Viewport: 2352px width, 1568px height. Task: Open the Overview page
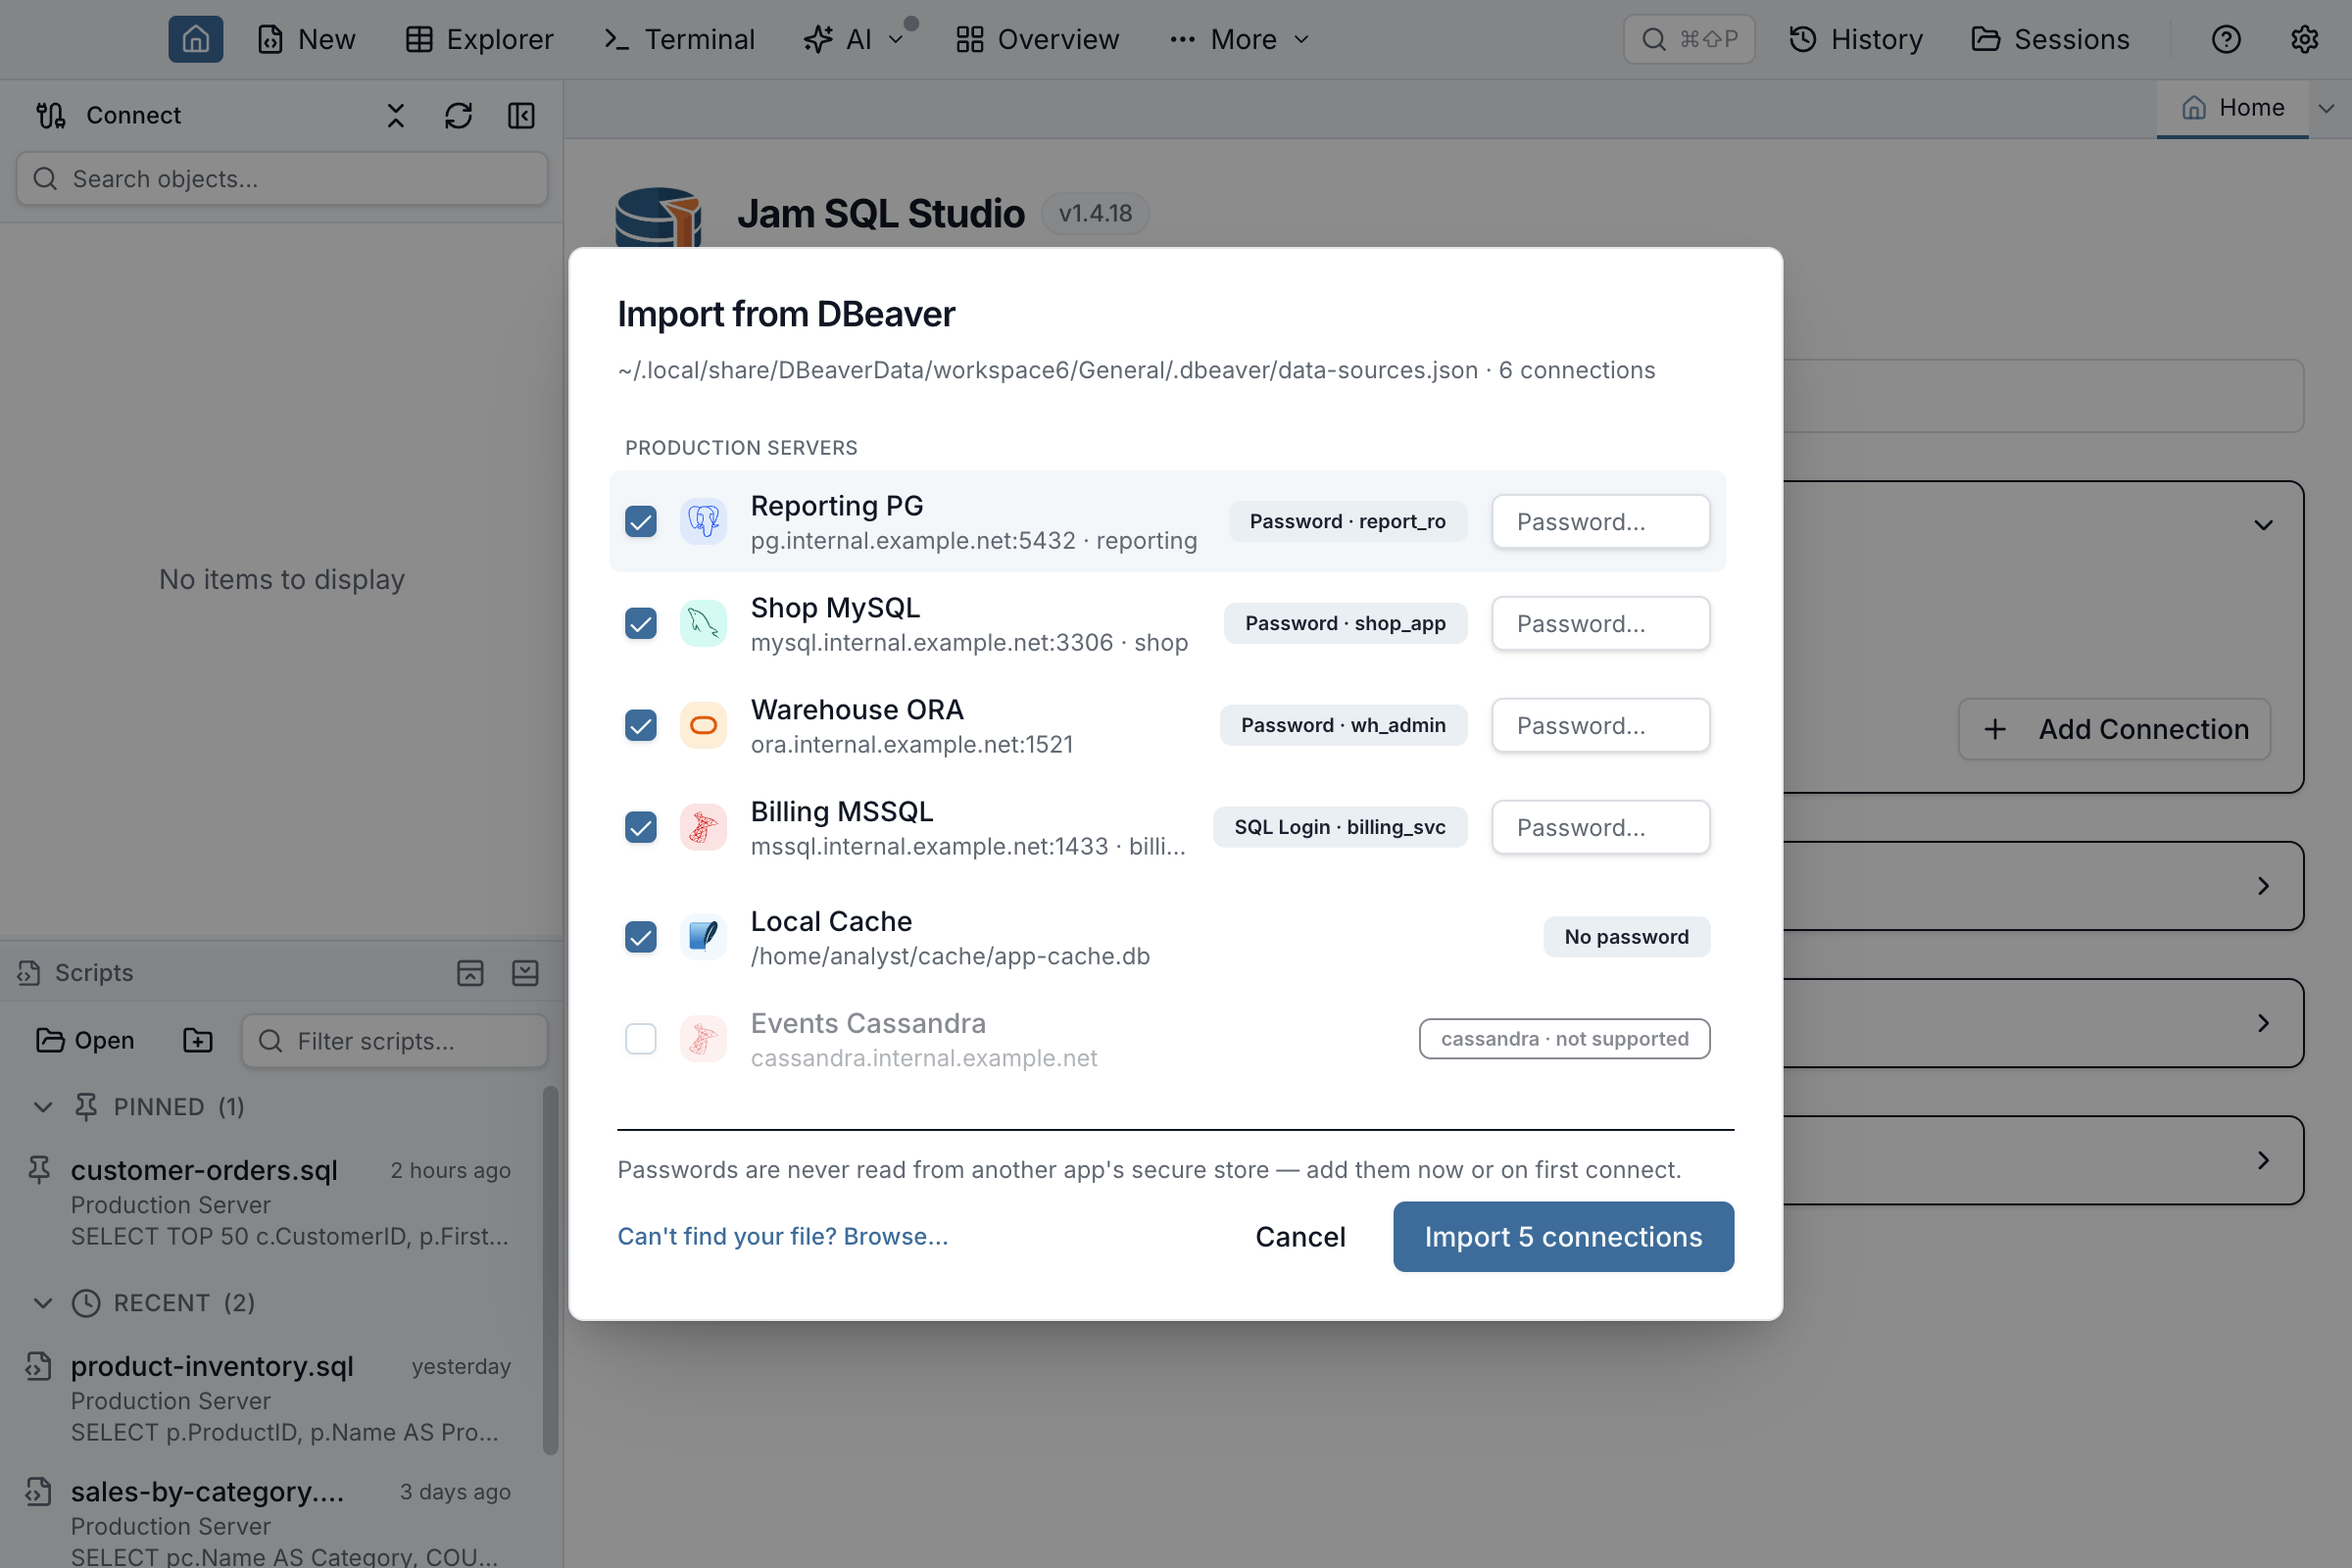tap(1037, 39)
